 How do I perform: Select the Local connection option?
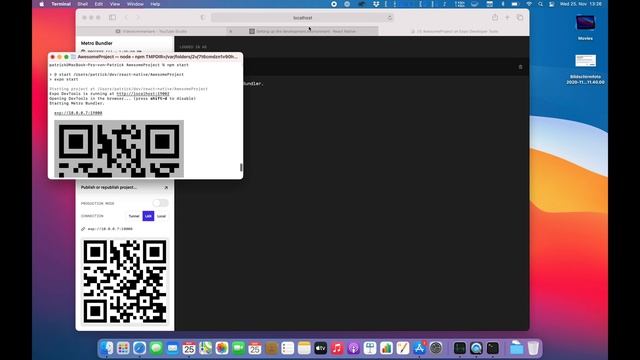click(162, 216)
